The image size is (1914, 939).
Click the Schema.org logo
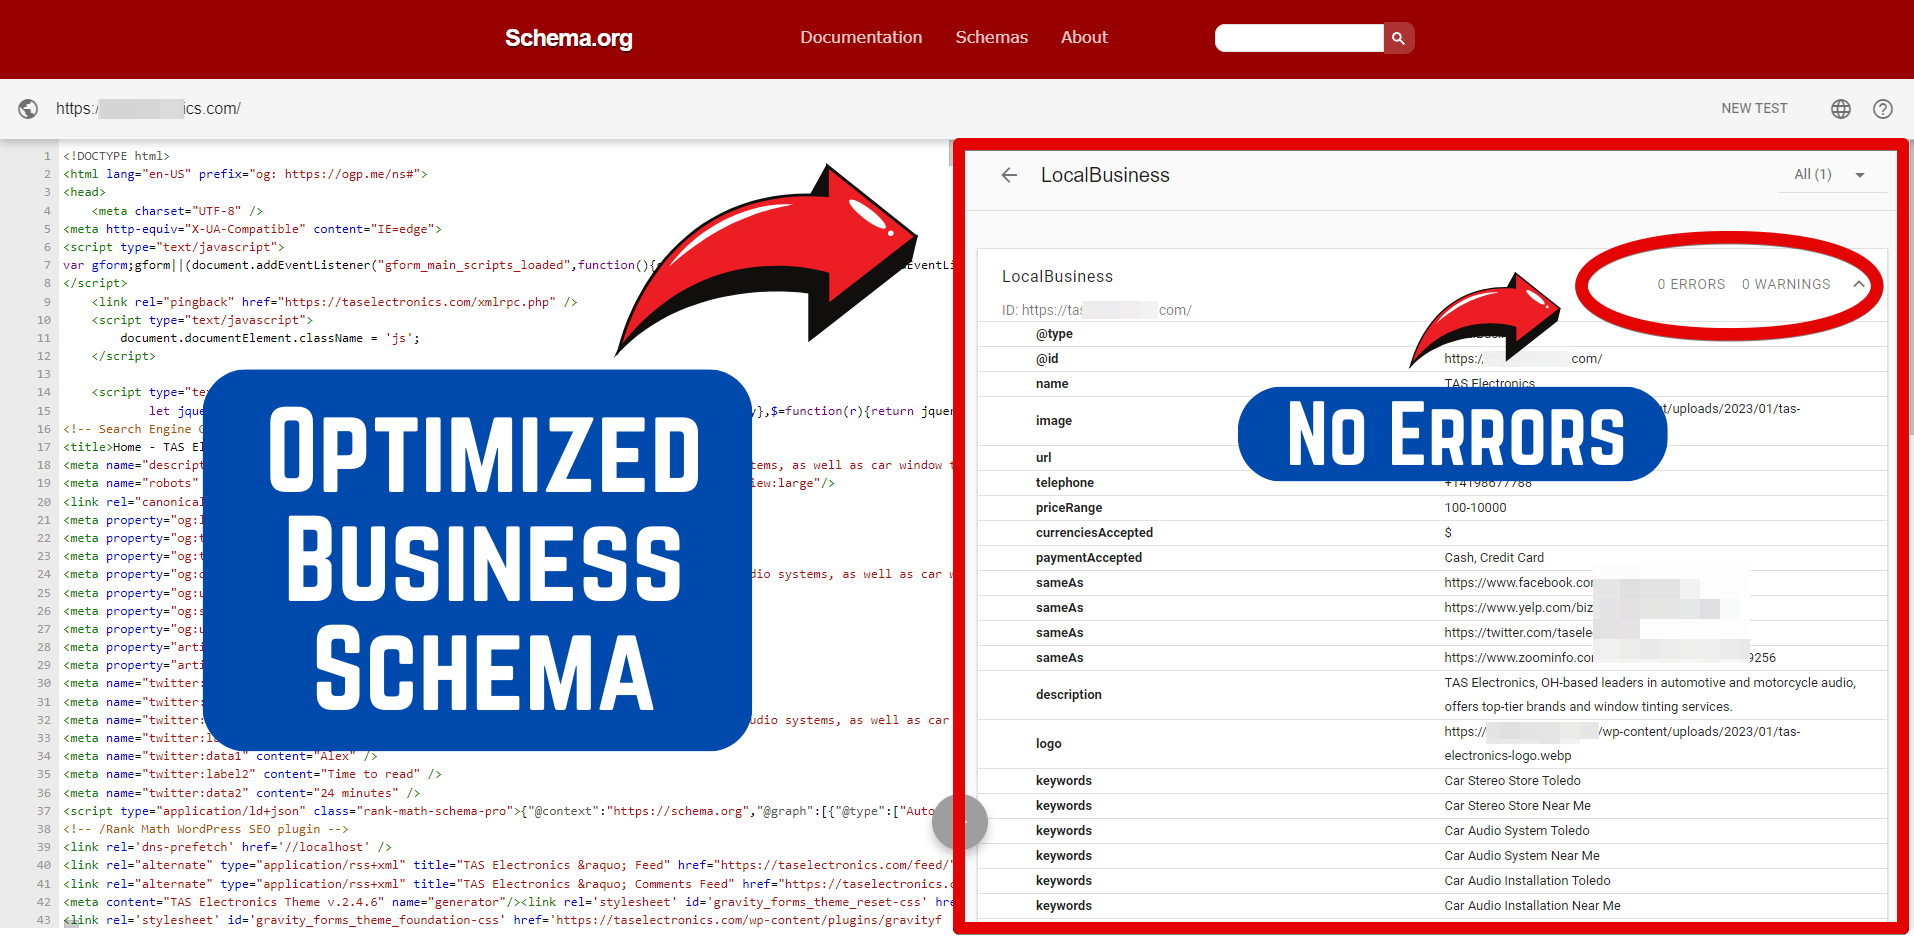568,38
